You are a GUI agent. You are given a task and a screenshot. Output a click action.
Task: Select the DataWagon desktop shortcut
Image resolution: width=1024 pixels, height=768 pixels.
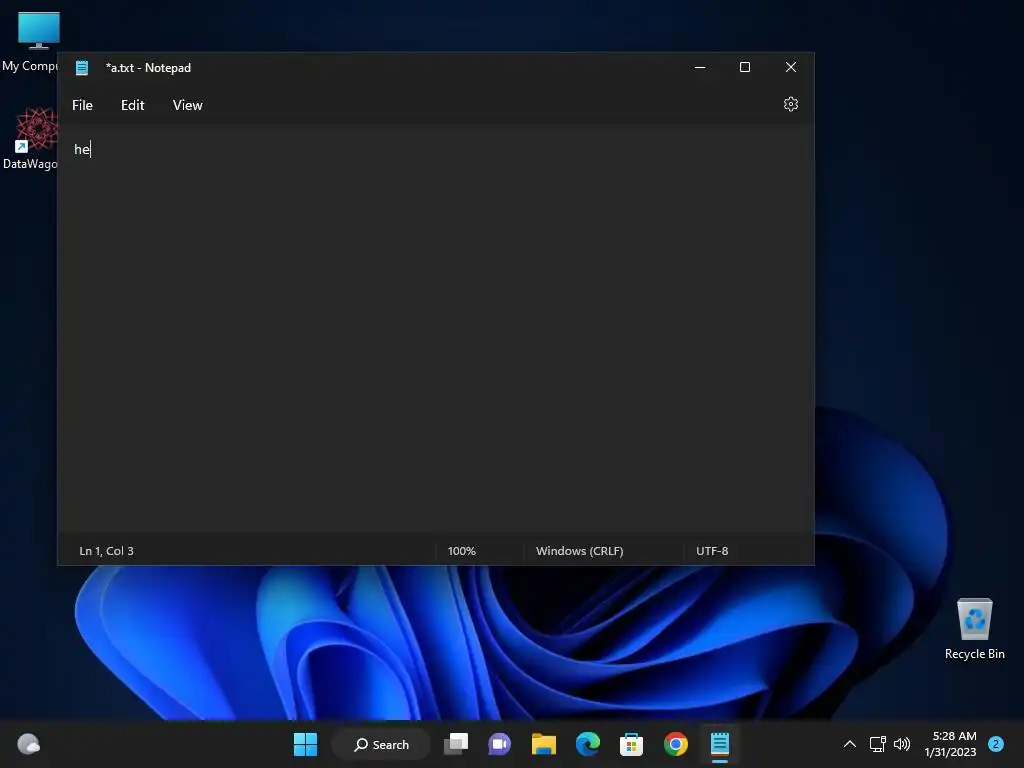click(30, 139)
